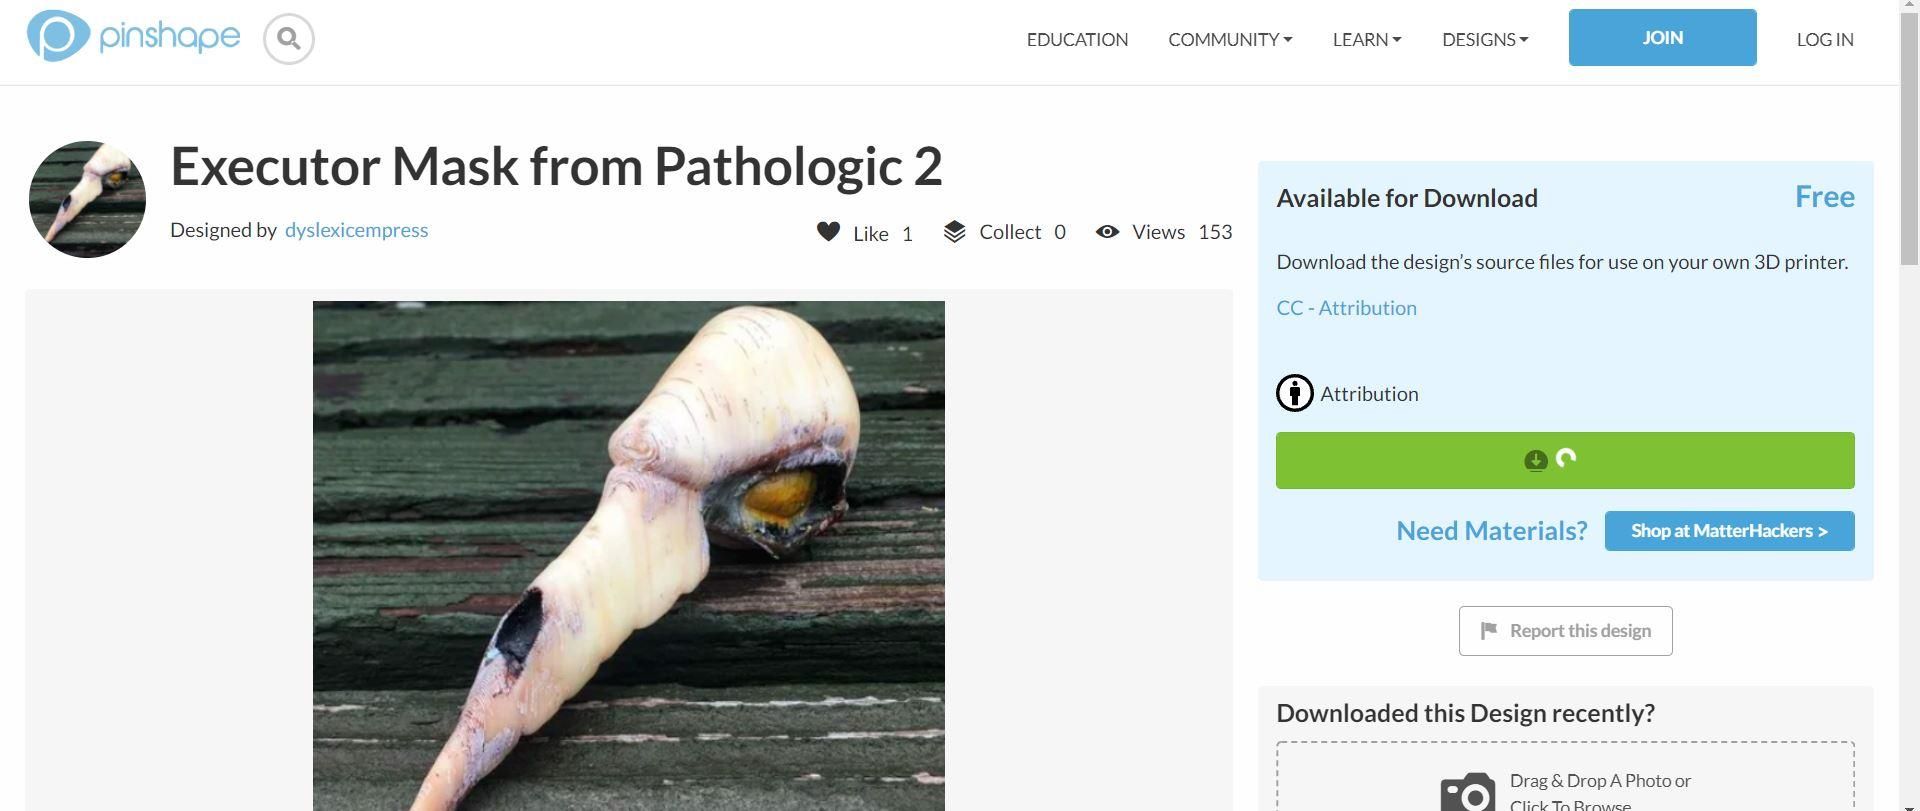Click the JOIN button

1661,37
